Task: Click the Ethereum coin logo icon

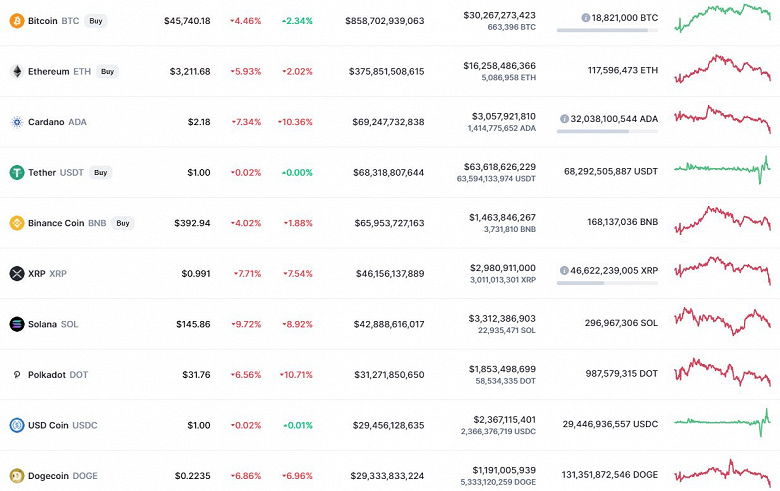Action: pos(16,72)
